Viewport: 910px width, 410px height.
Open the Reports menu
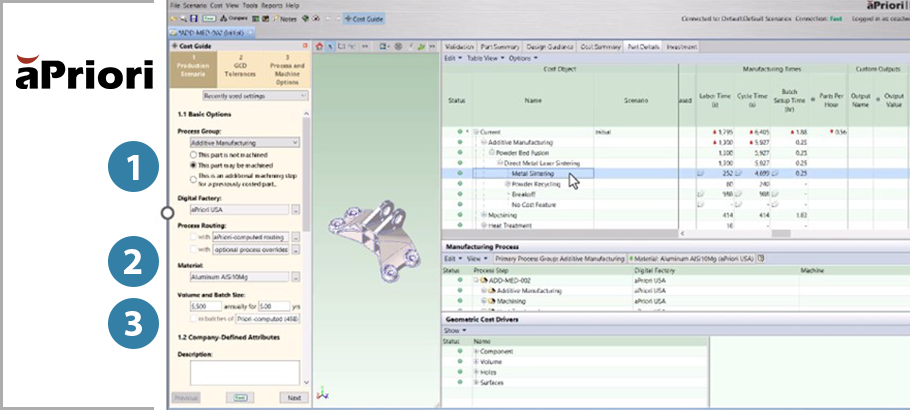pyautogui.click(x=272, y=5)
